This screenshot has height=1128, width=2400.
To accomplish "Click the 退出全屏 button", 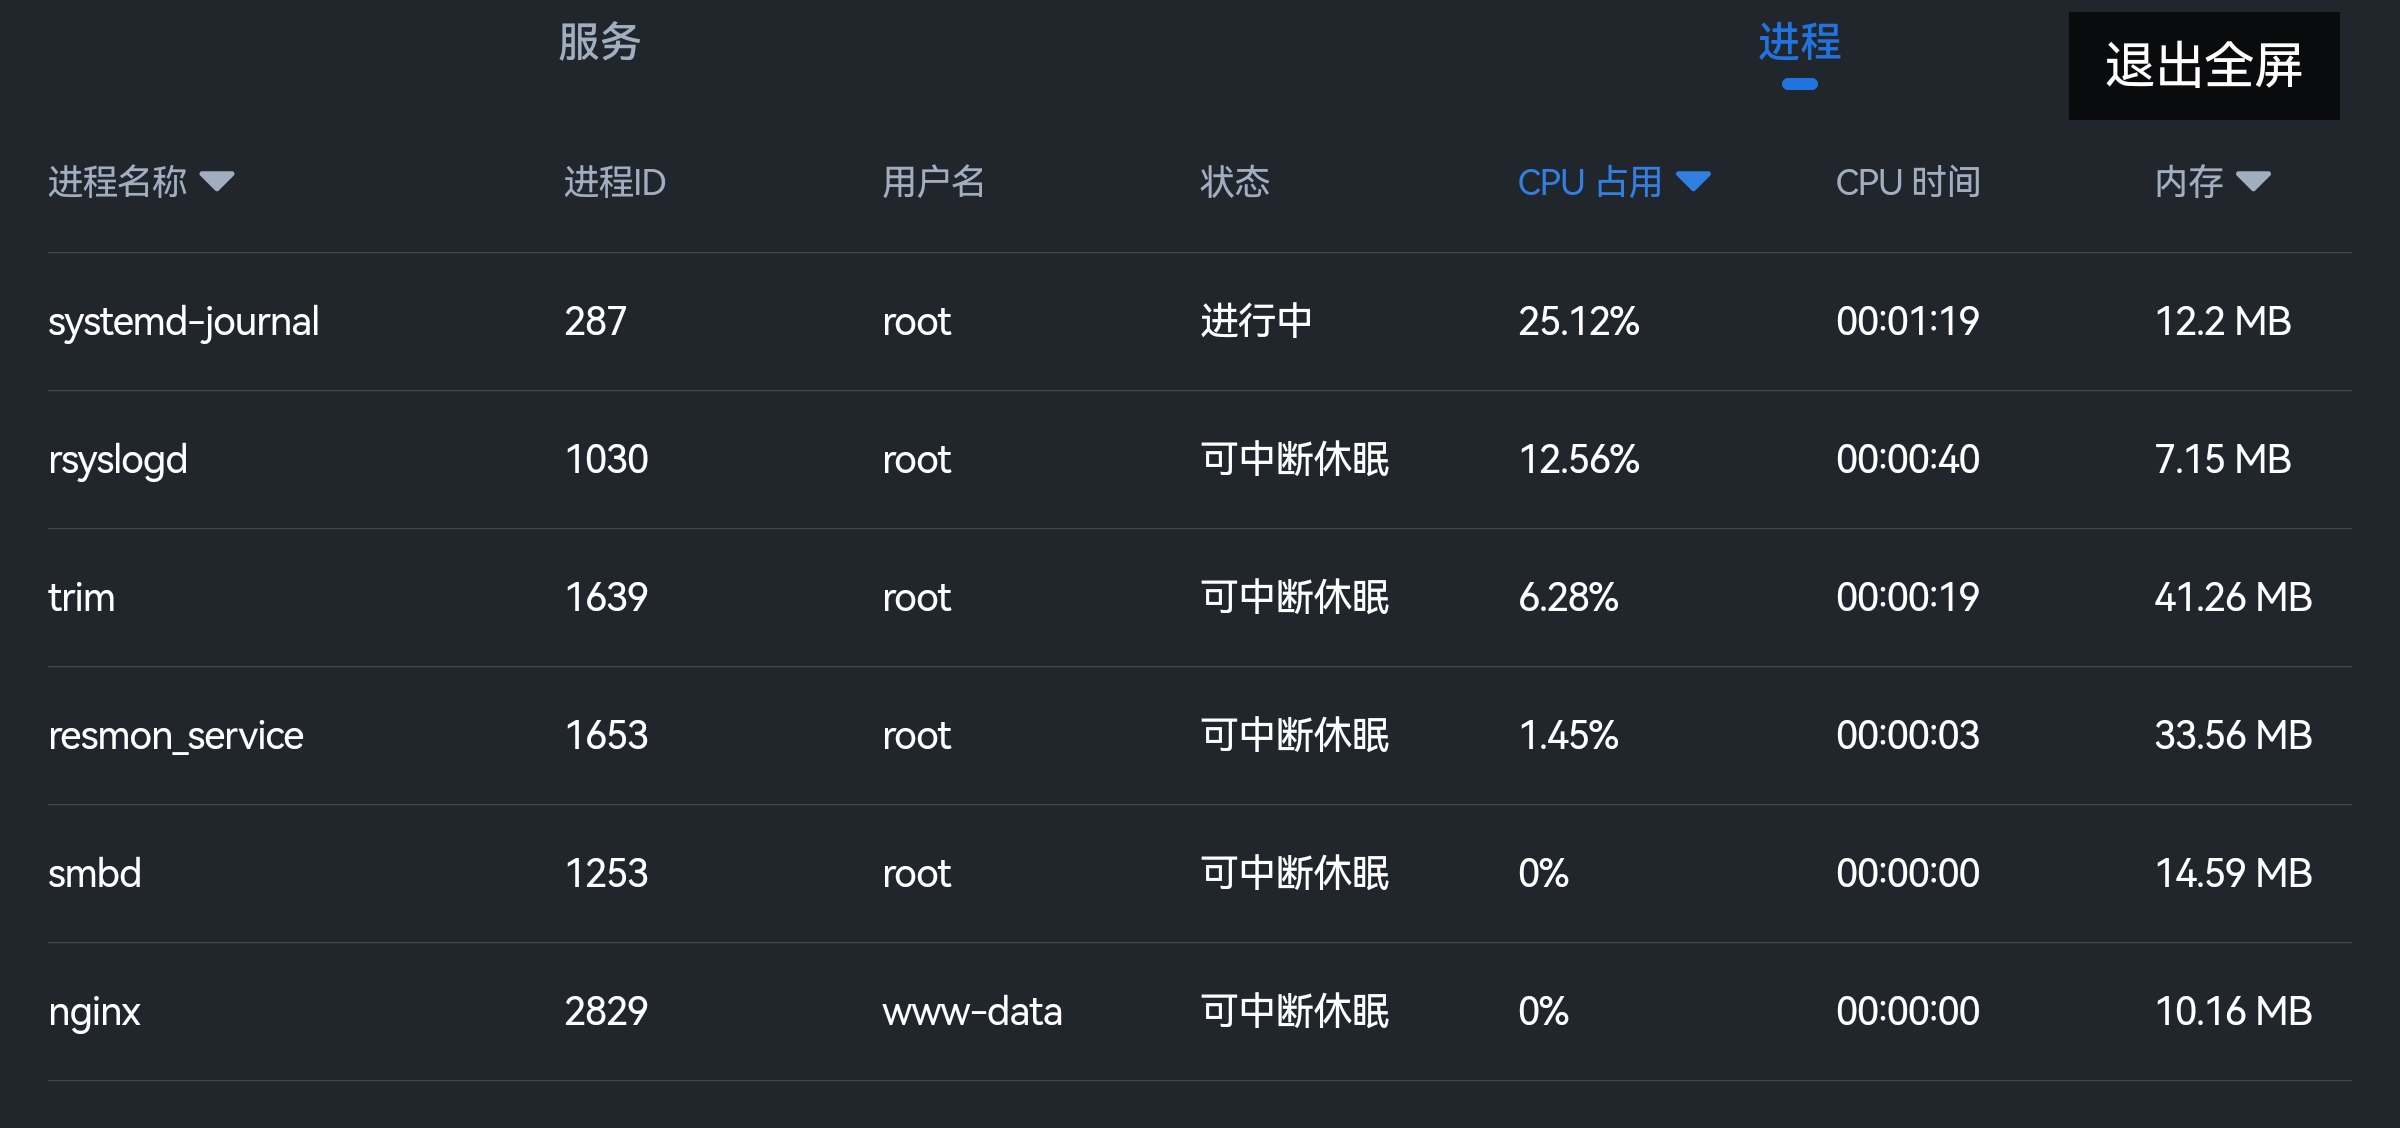I will tap(2203, 67).
